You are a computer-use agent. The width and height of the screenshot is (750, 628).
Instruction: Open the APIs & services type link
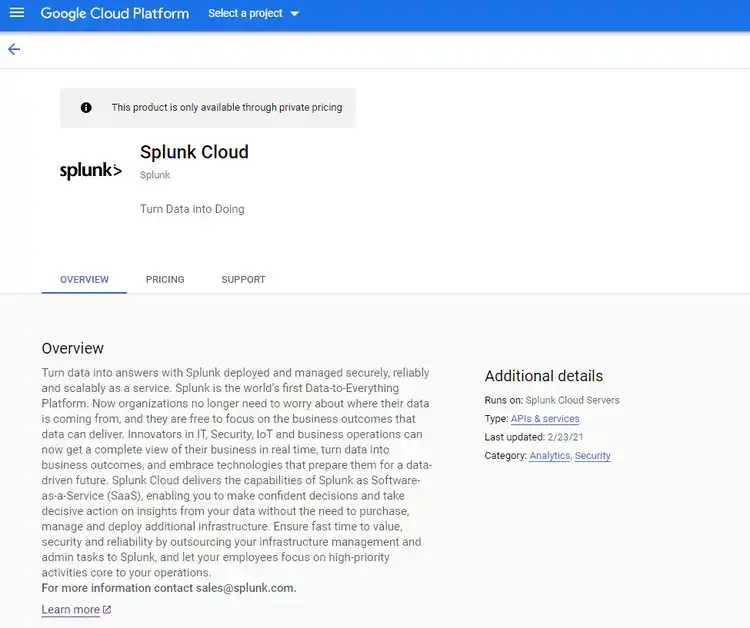click(545, 419)
